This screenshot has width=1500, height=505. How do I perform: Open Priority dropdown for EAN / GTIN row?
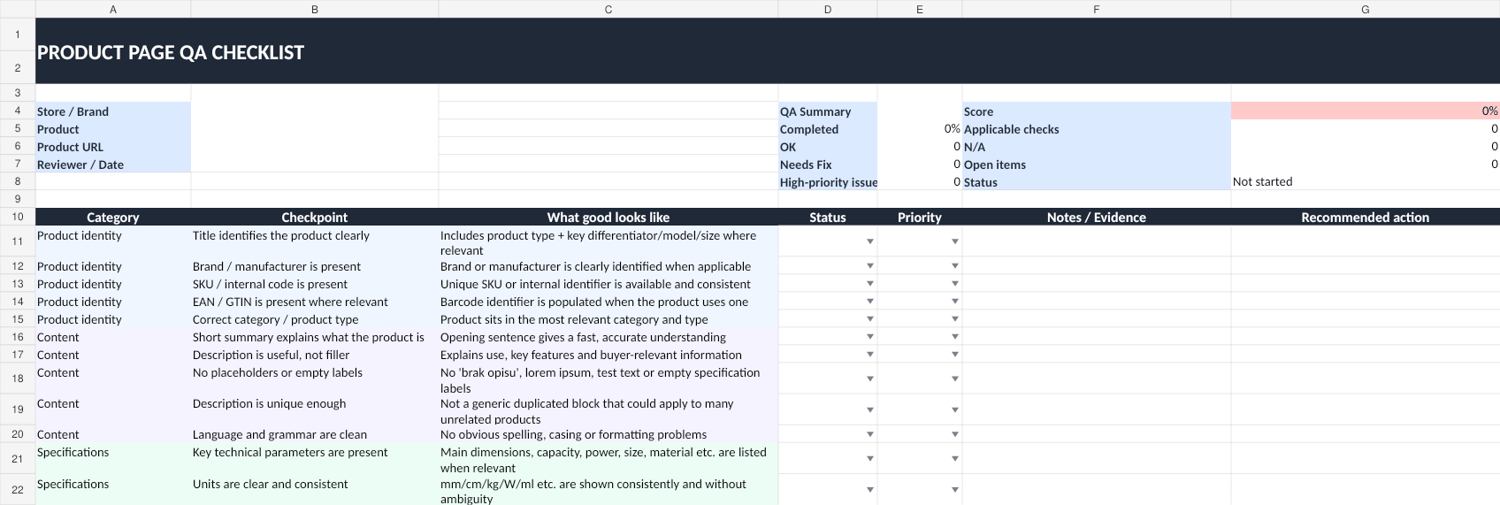(955, 302)
